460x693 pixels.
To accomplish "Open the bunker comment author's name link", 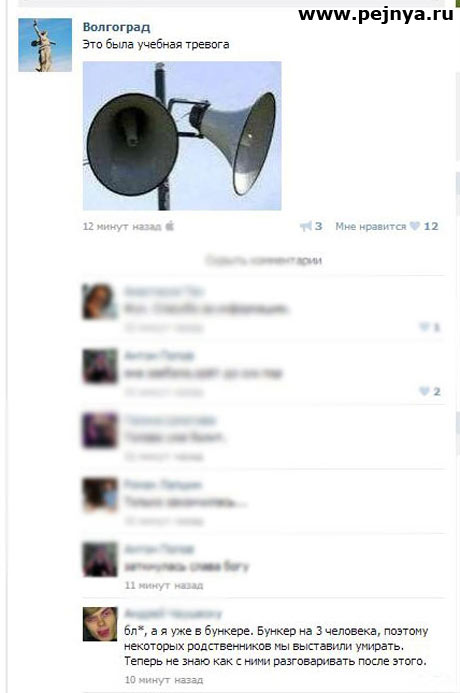I will pos(173,613).
